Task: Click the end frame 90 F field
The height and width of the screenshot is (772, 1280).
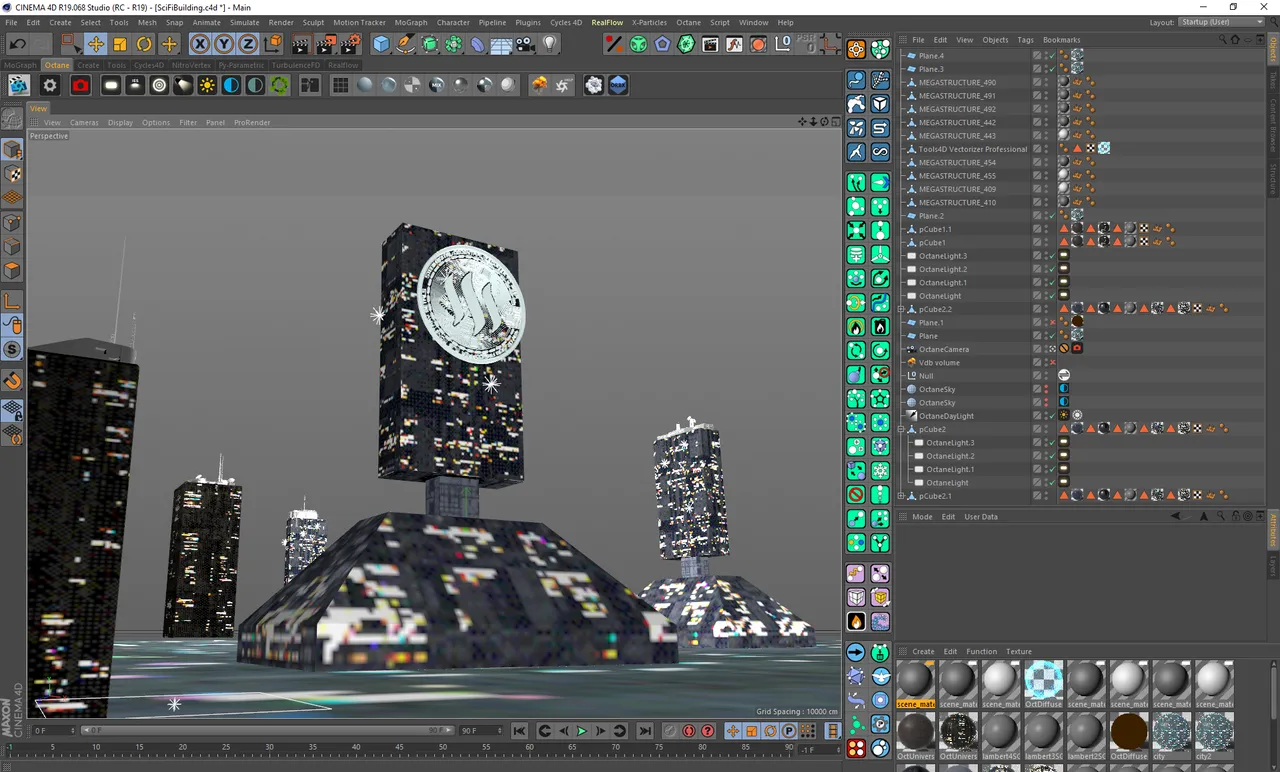Action: click(x=482, y=731)
